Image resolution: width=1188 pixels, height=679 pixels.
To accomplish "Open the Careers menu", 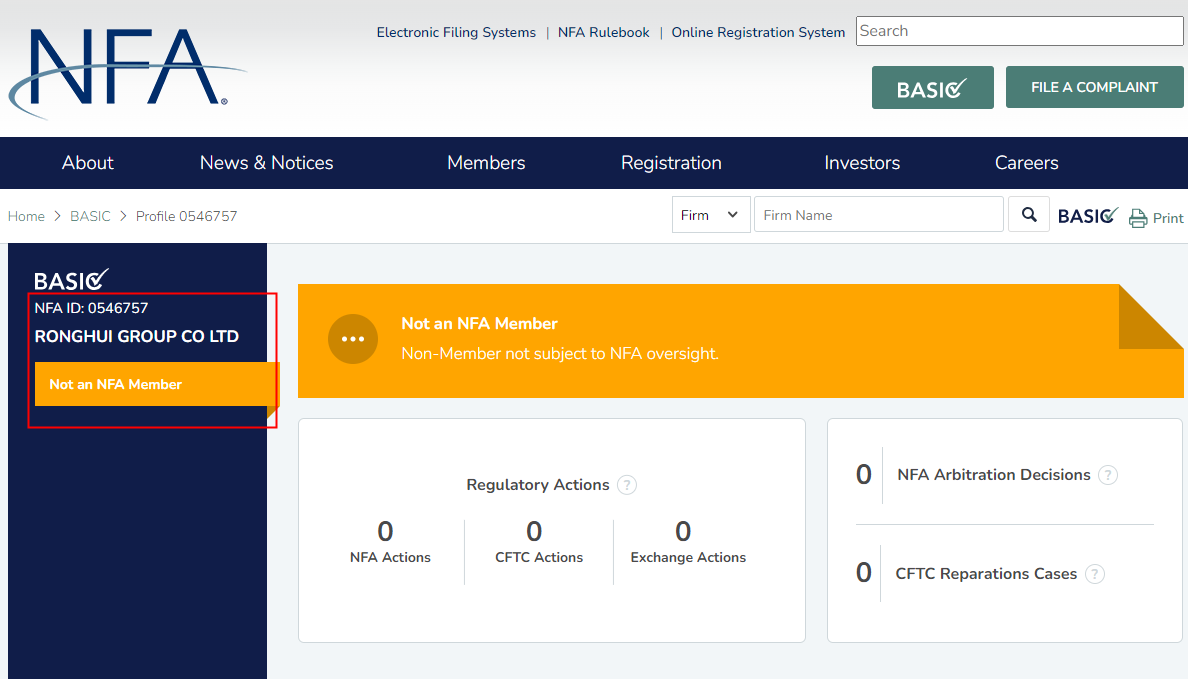I will [x=1027, y=163].
